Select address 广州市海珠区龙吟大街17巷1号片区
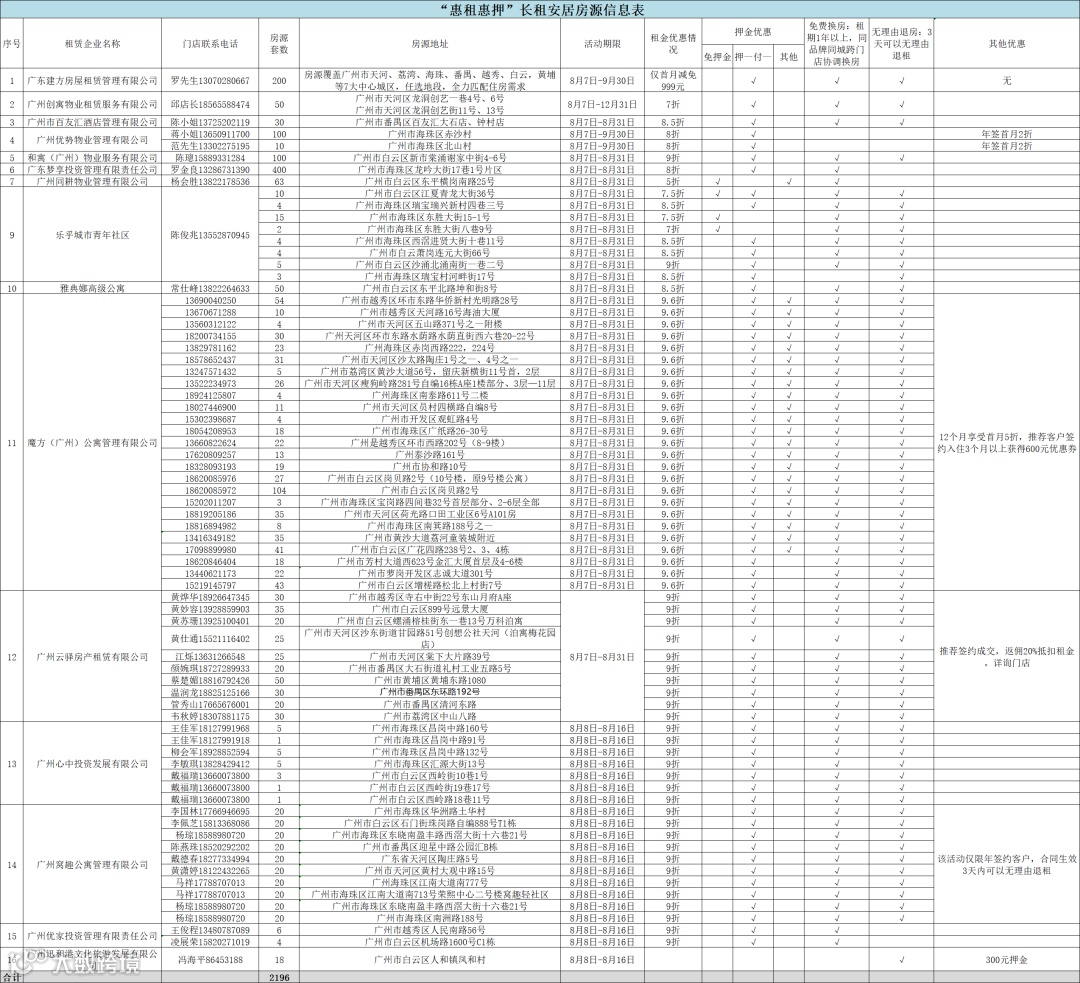This screenshot has width=1080, height=983. pos(430,169)
